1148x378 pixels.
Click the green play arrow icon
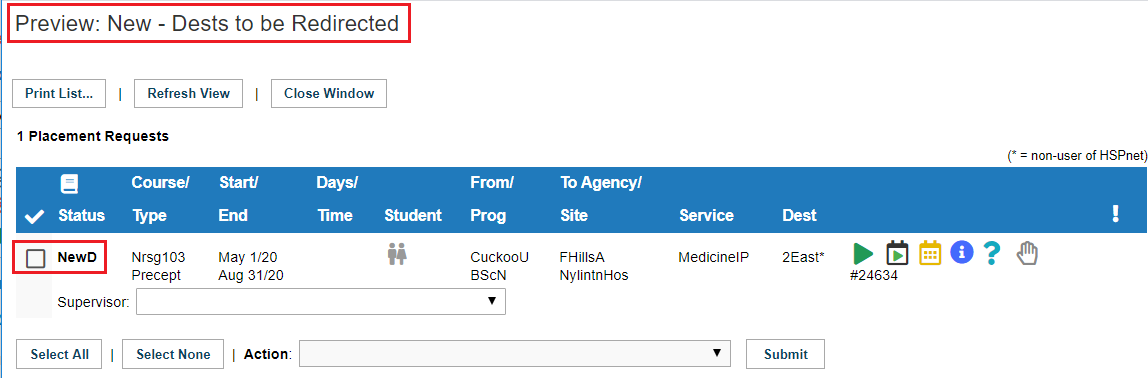coord(863,253)
